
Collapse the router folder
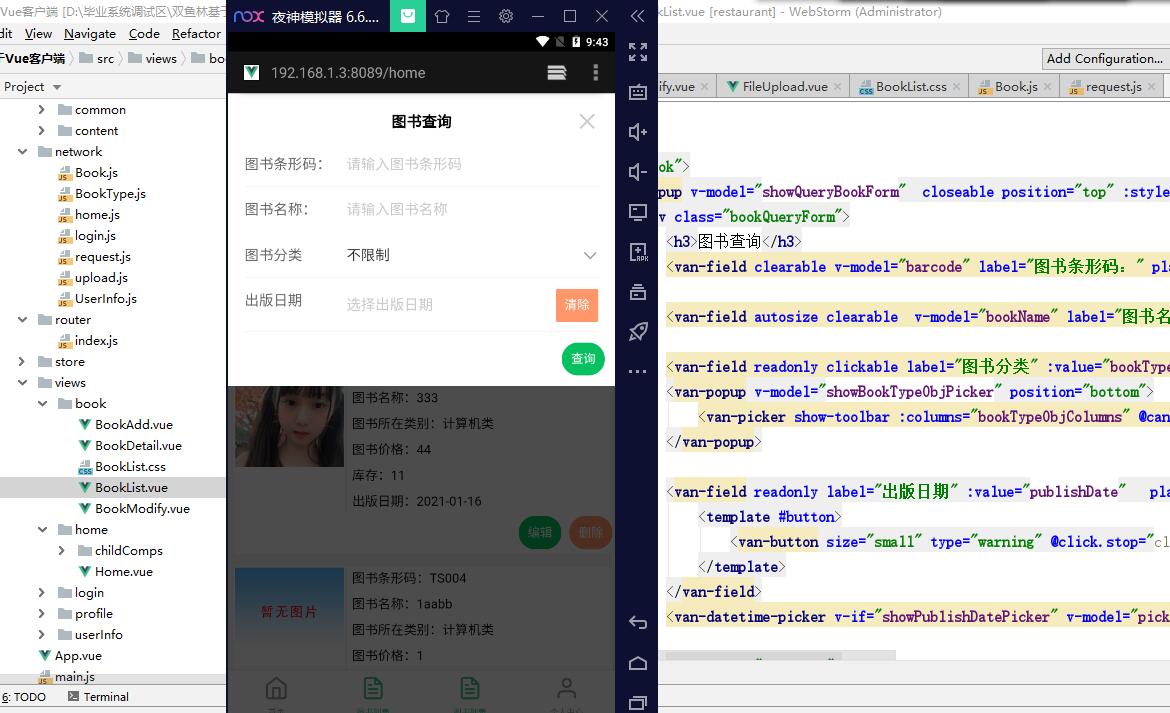coord(22,319)
